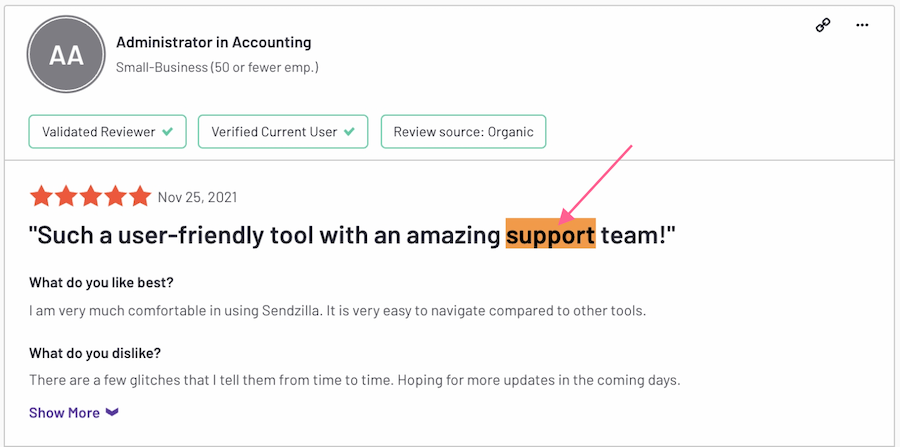Click the Validated Reviewer checkmark icon
The width and height of the screenshot is (900, 447).
(168, 132)
